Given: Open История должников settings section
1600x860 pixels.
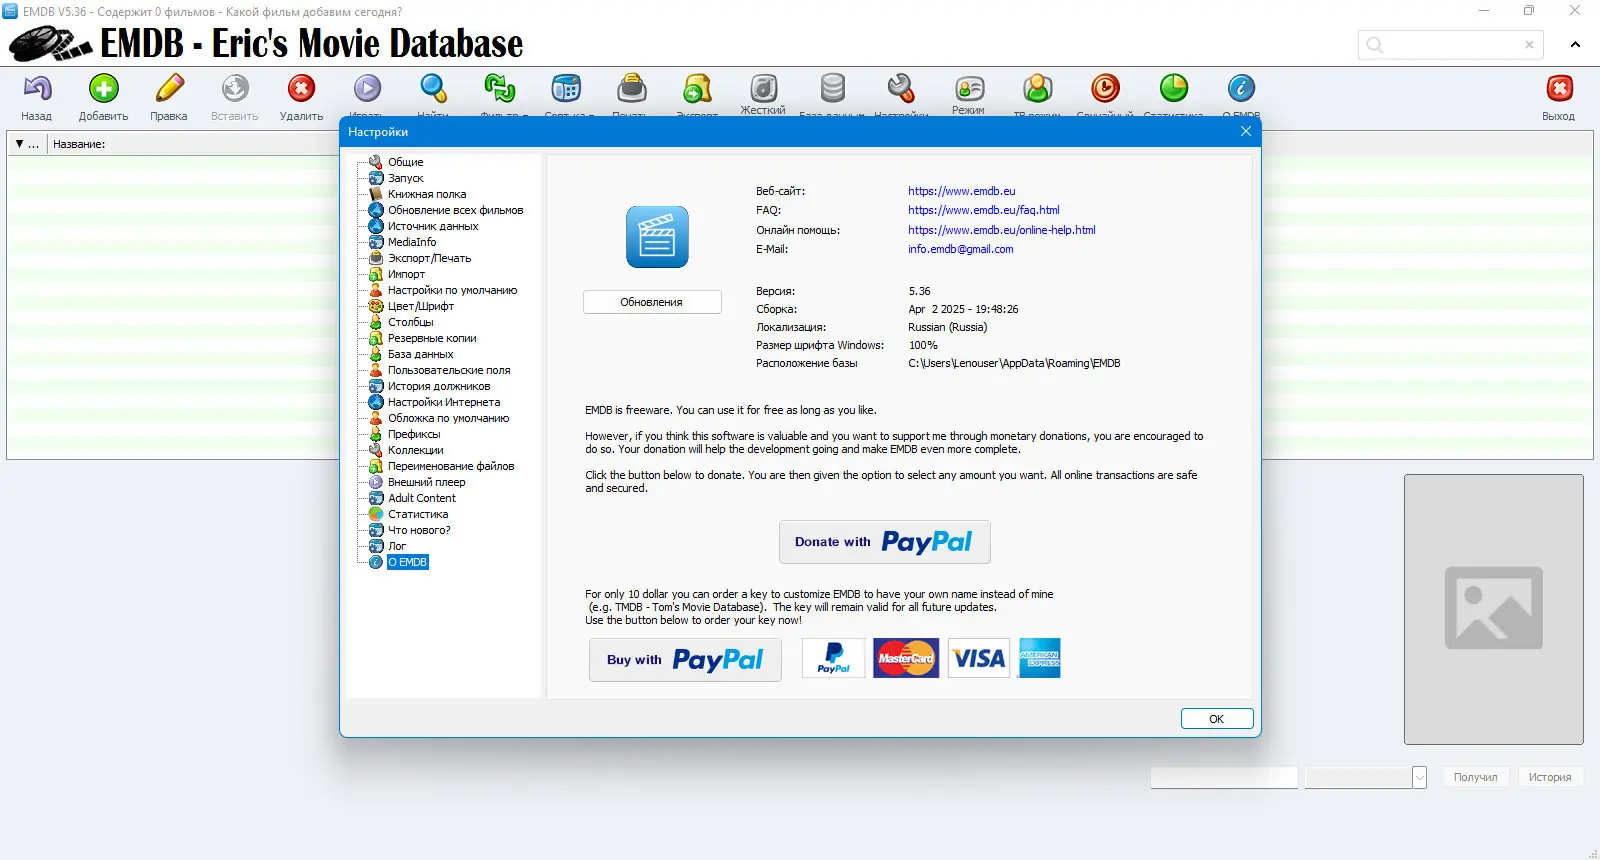Looking at the screenshot, I should click(x=439, y=386).
